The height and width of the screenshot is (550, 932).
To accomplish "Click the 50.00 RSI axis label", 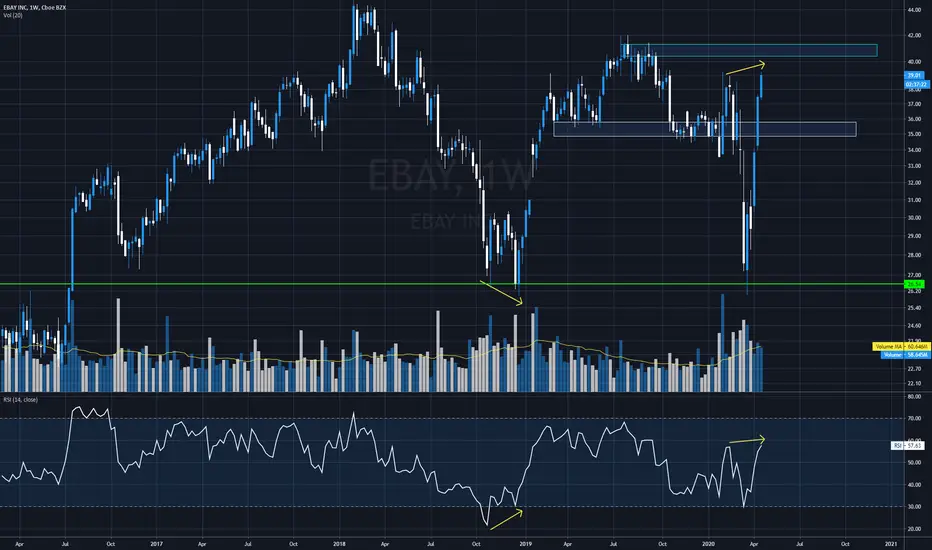I will point(914,463).
